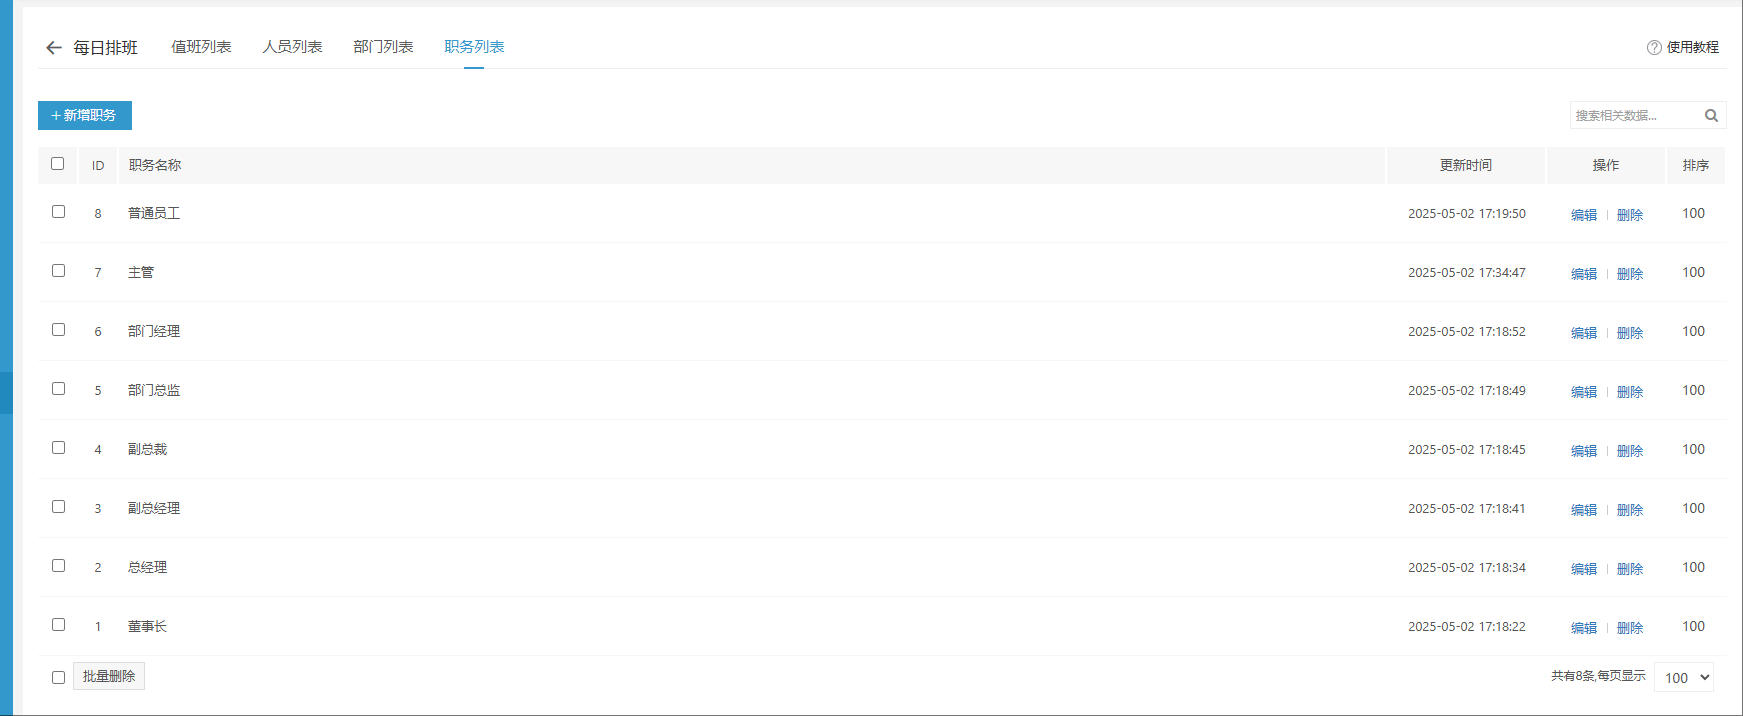Check the select-all checkbox in header
The height and width of the screenshot is (716, 1743).
tap(58, 164)
